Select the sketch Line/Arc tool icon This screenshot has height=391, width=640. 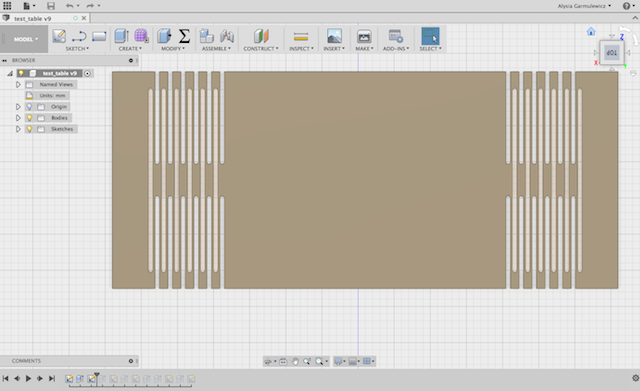[x=79, y=36]
